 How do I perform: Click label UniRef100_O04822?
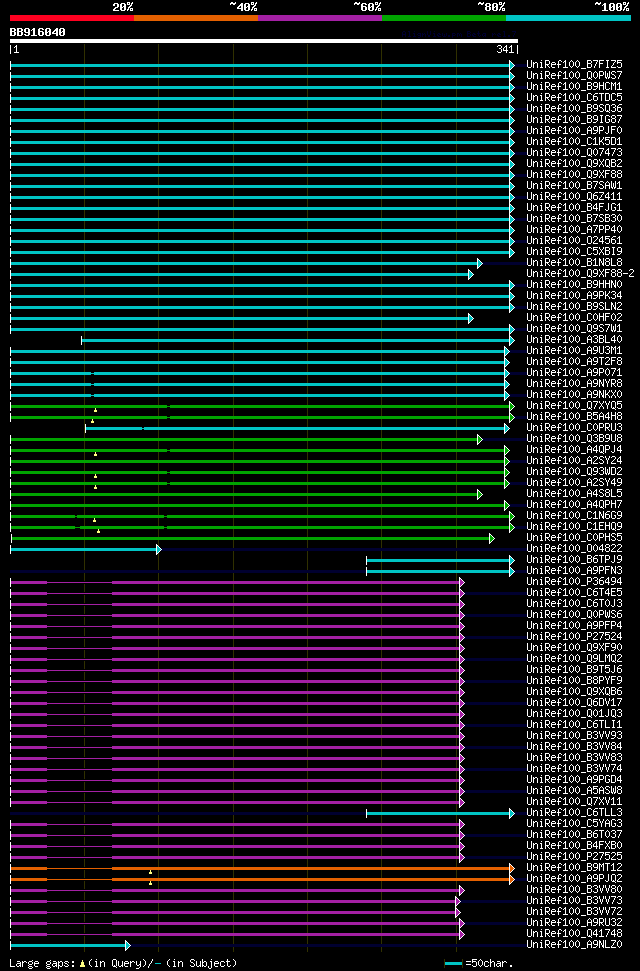(574, 549)
